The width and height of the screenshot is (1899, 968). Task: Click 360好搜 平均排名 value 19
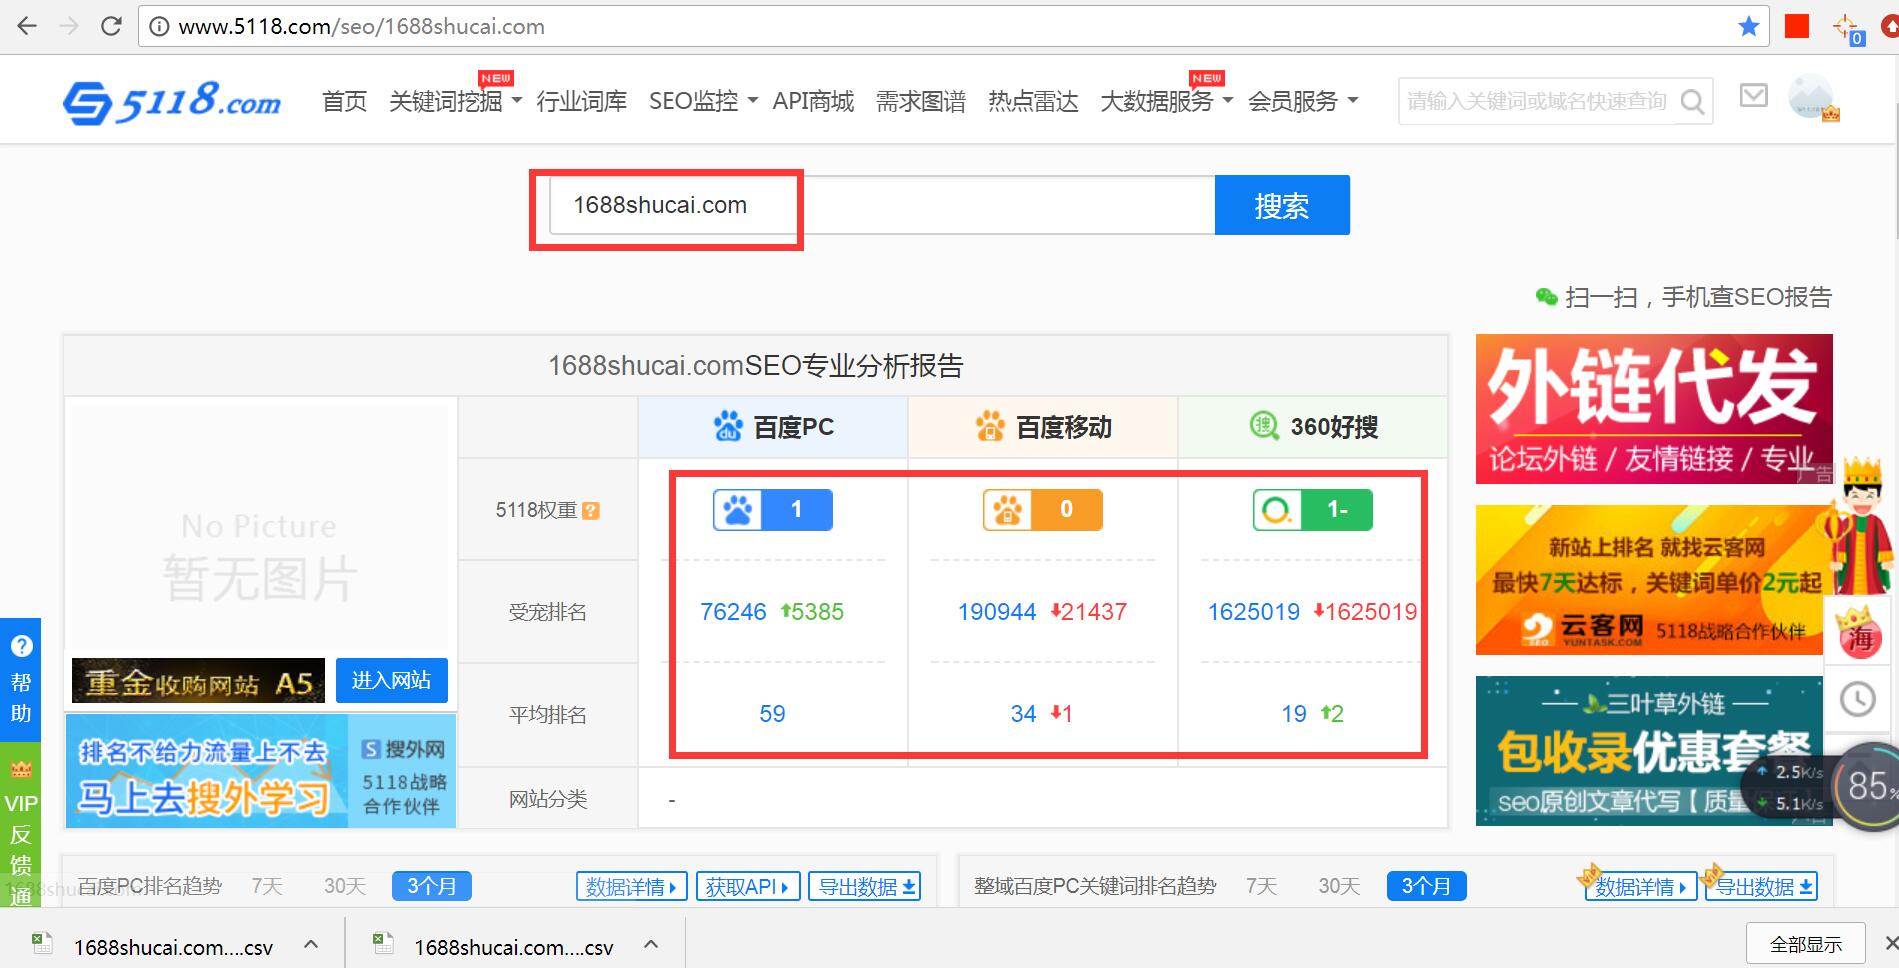(1294, 714)
